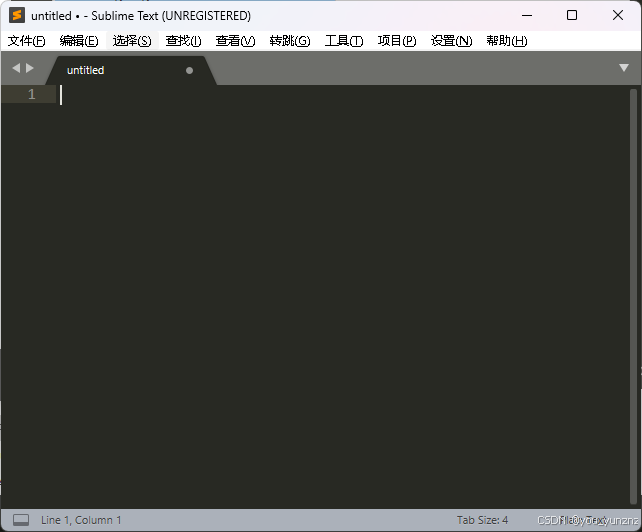Click line number 1 in the gutter
642x532 pixels.
pos(32,95)
